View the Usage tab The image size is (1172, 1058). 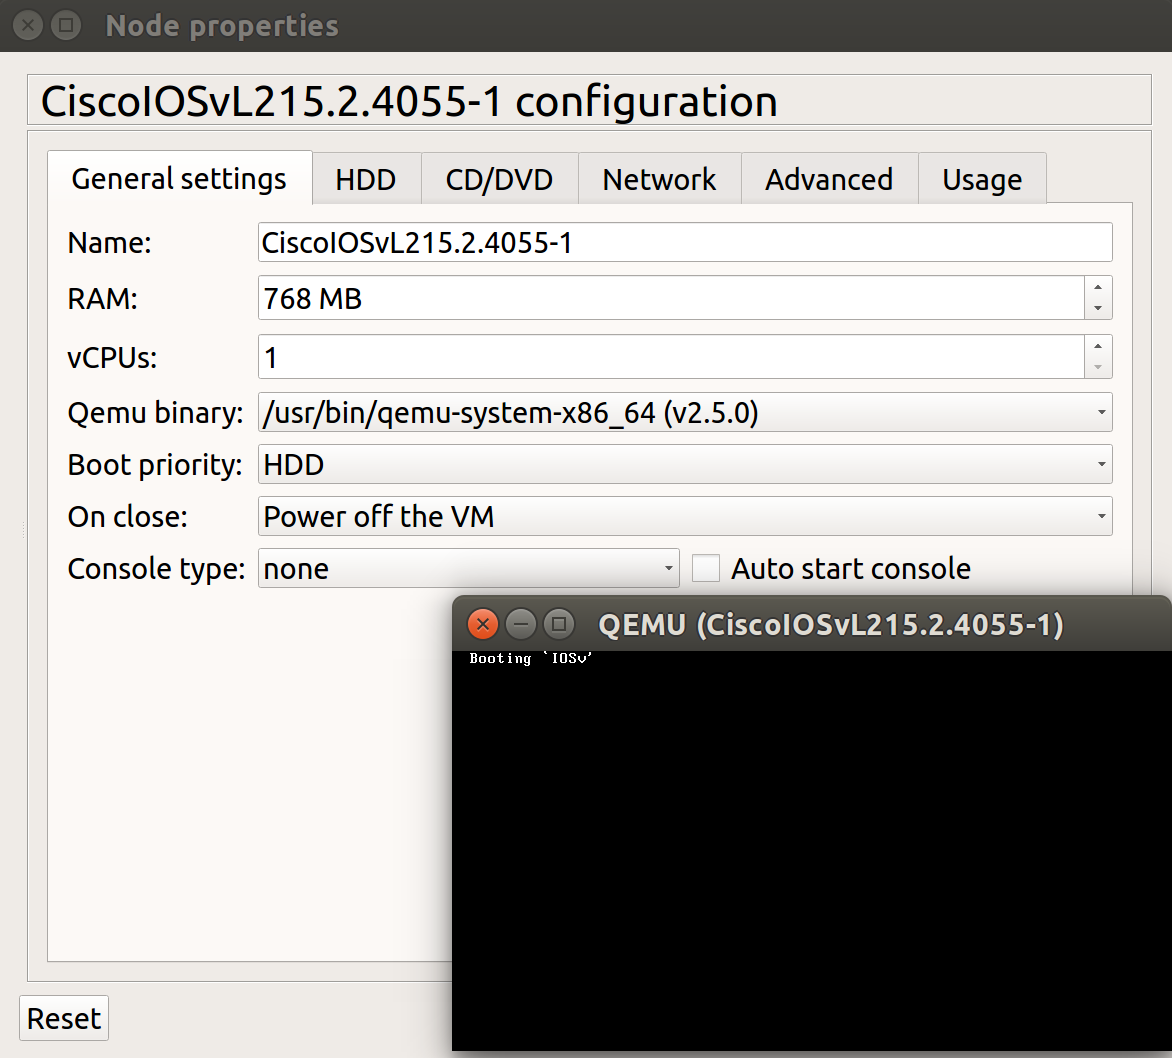pyautogui.click(x=981, y=178)
